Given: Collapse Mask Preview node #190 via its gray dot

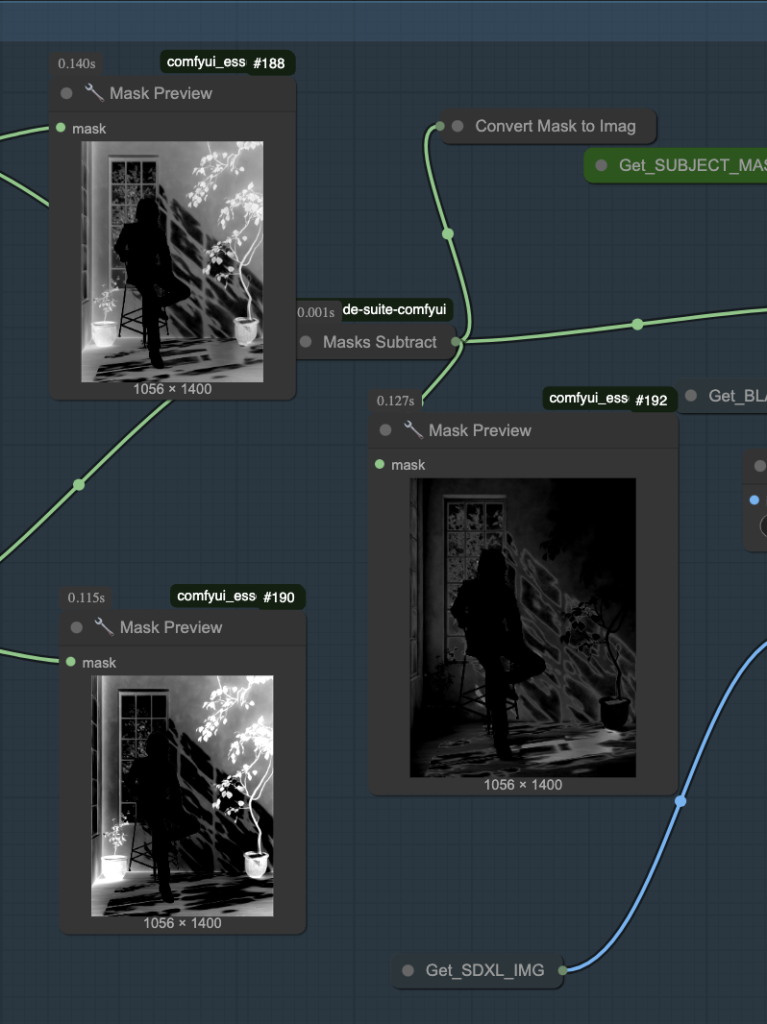Looking at the screenshot, I should [x=76, y=628].
